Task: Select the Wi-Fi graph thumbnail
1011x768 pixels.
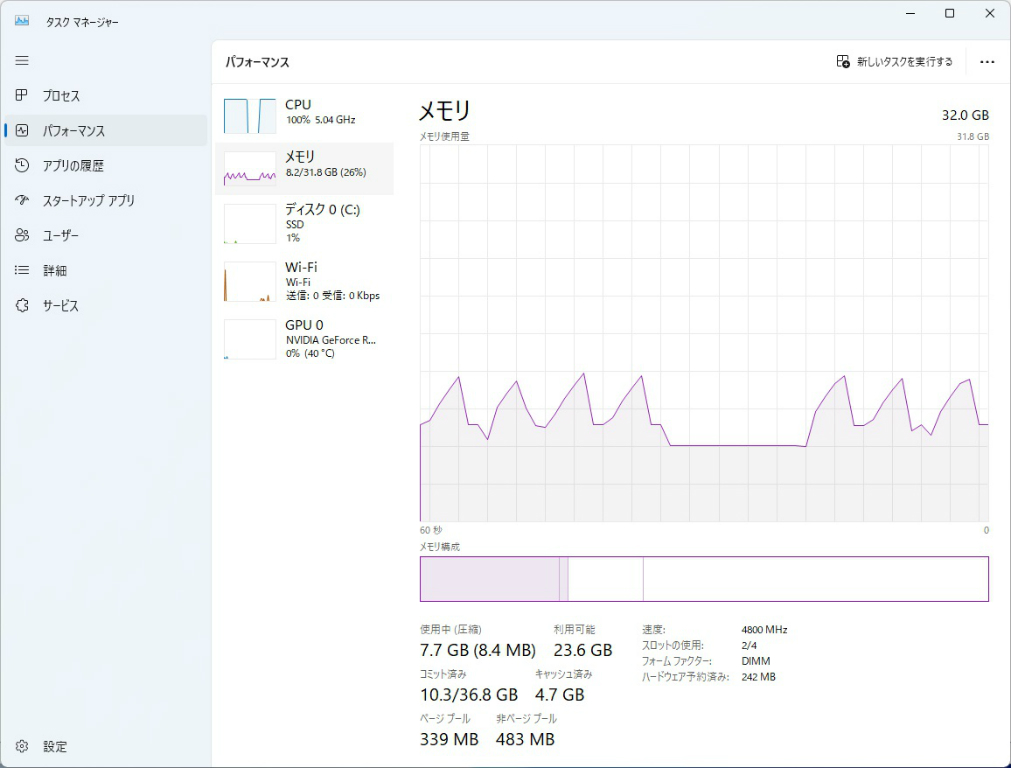Action: click(250, 281)
